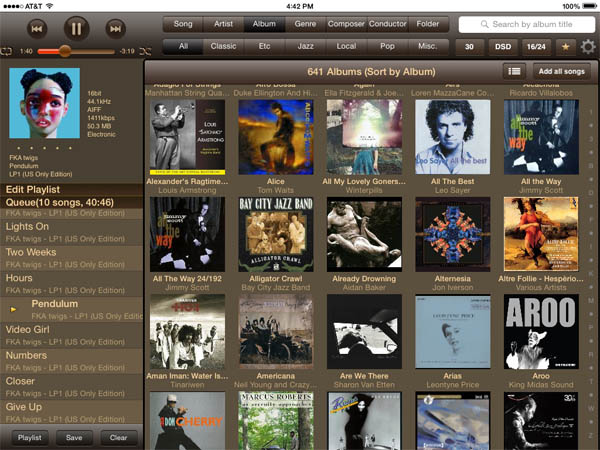Image resolution: width=600 pixels, height=450 pixels.
Task: Select the Folder tab
Action: [428, 24]
